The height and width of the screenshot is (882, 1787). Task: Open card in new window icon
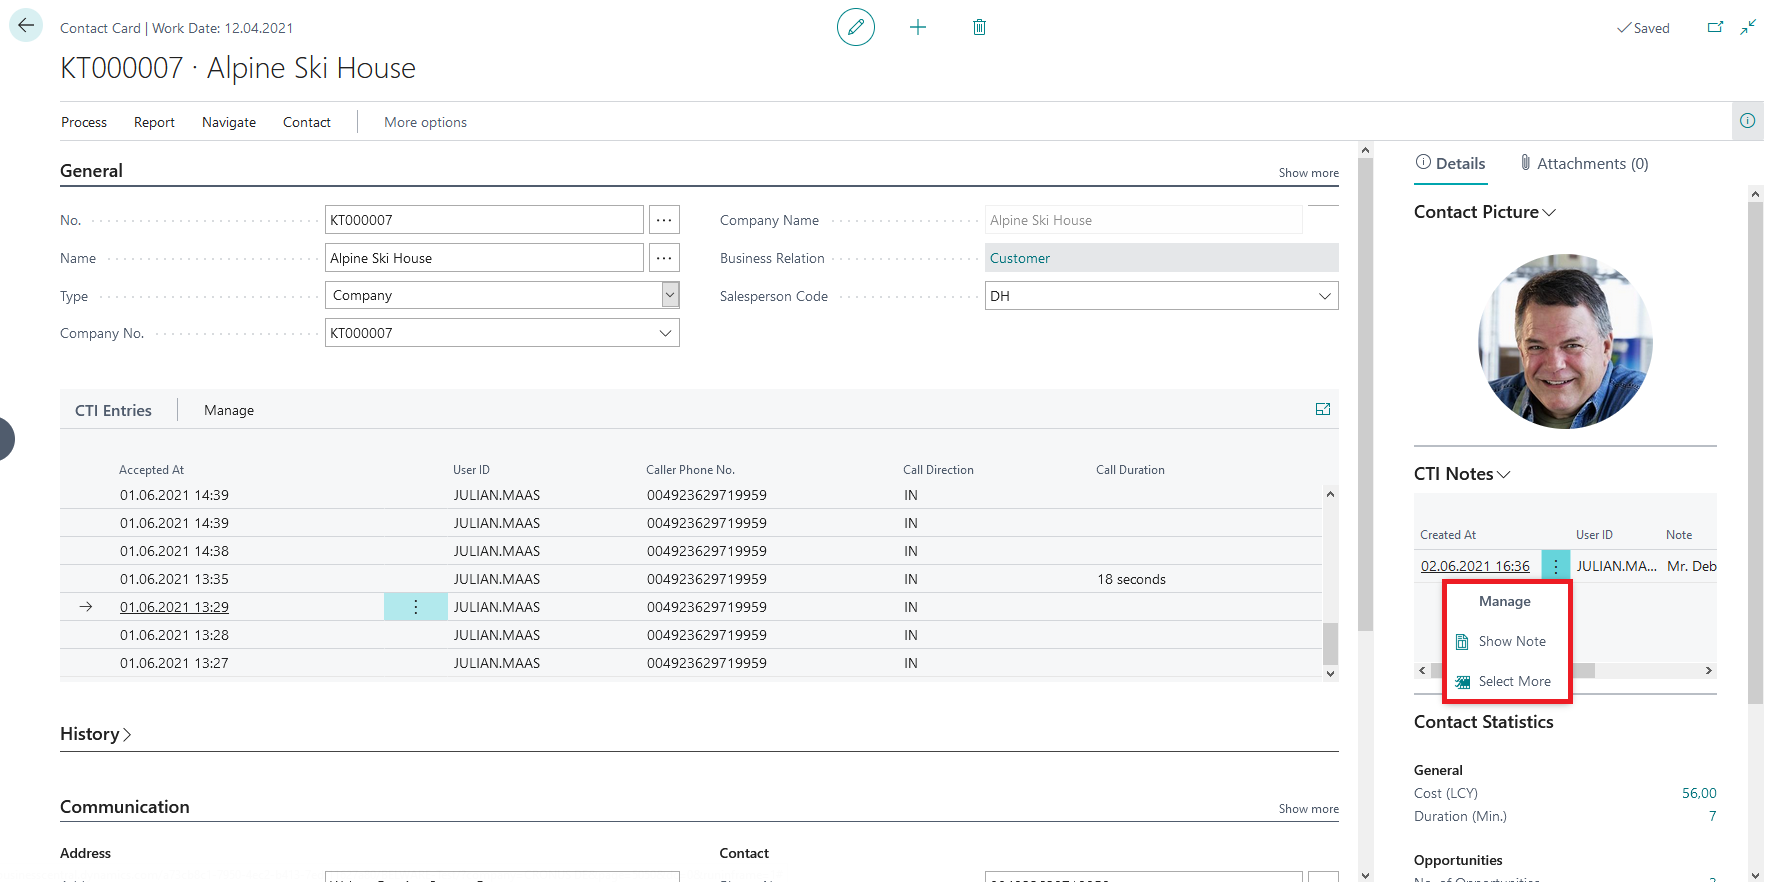coord(1715,27)
